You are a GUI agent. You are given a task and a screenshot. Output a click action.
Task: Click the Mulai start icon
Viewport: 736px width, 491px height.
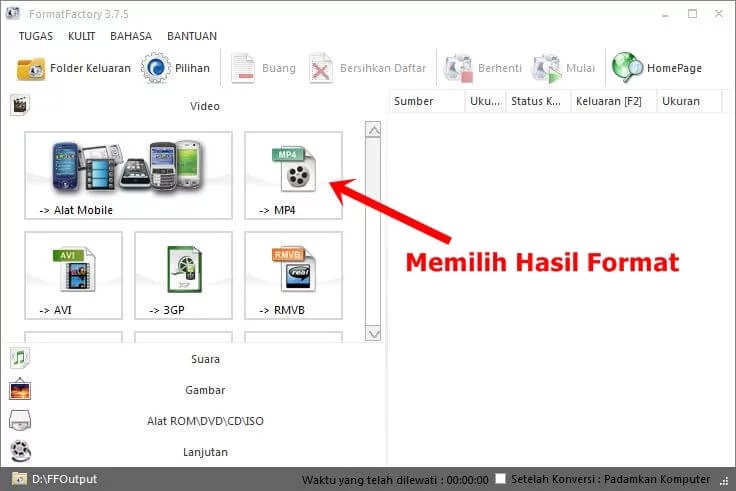546,69
